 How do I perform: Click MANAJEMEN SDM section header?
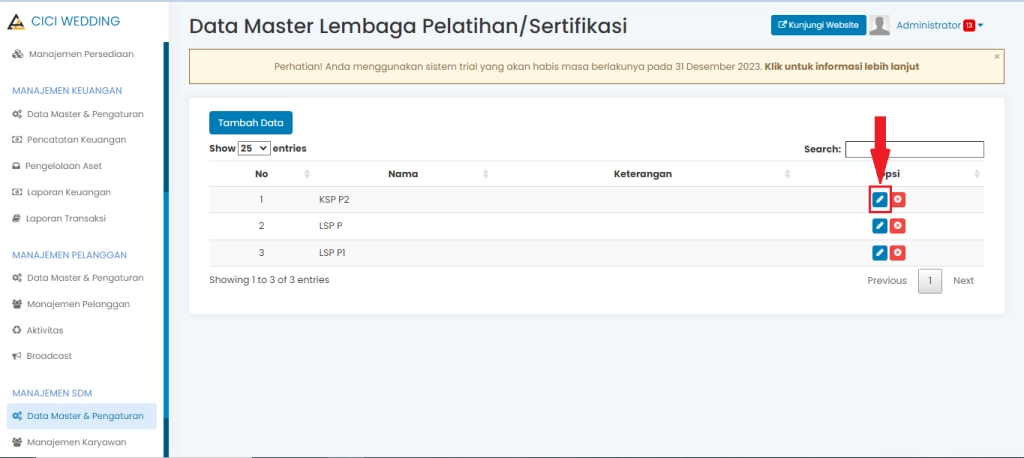tap(52, 393)
